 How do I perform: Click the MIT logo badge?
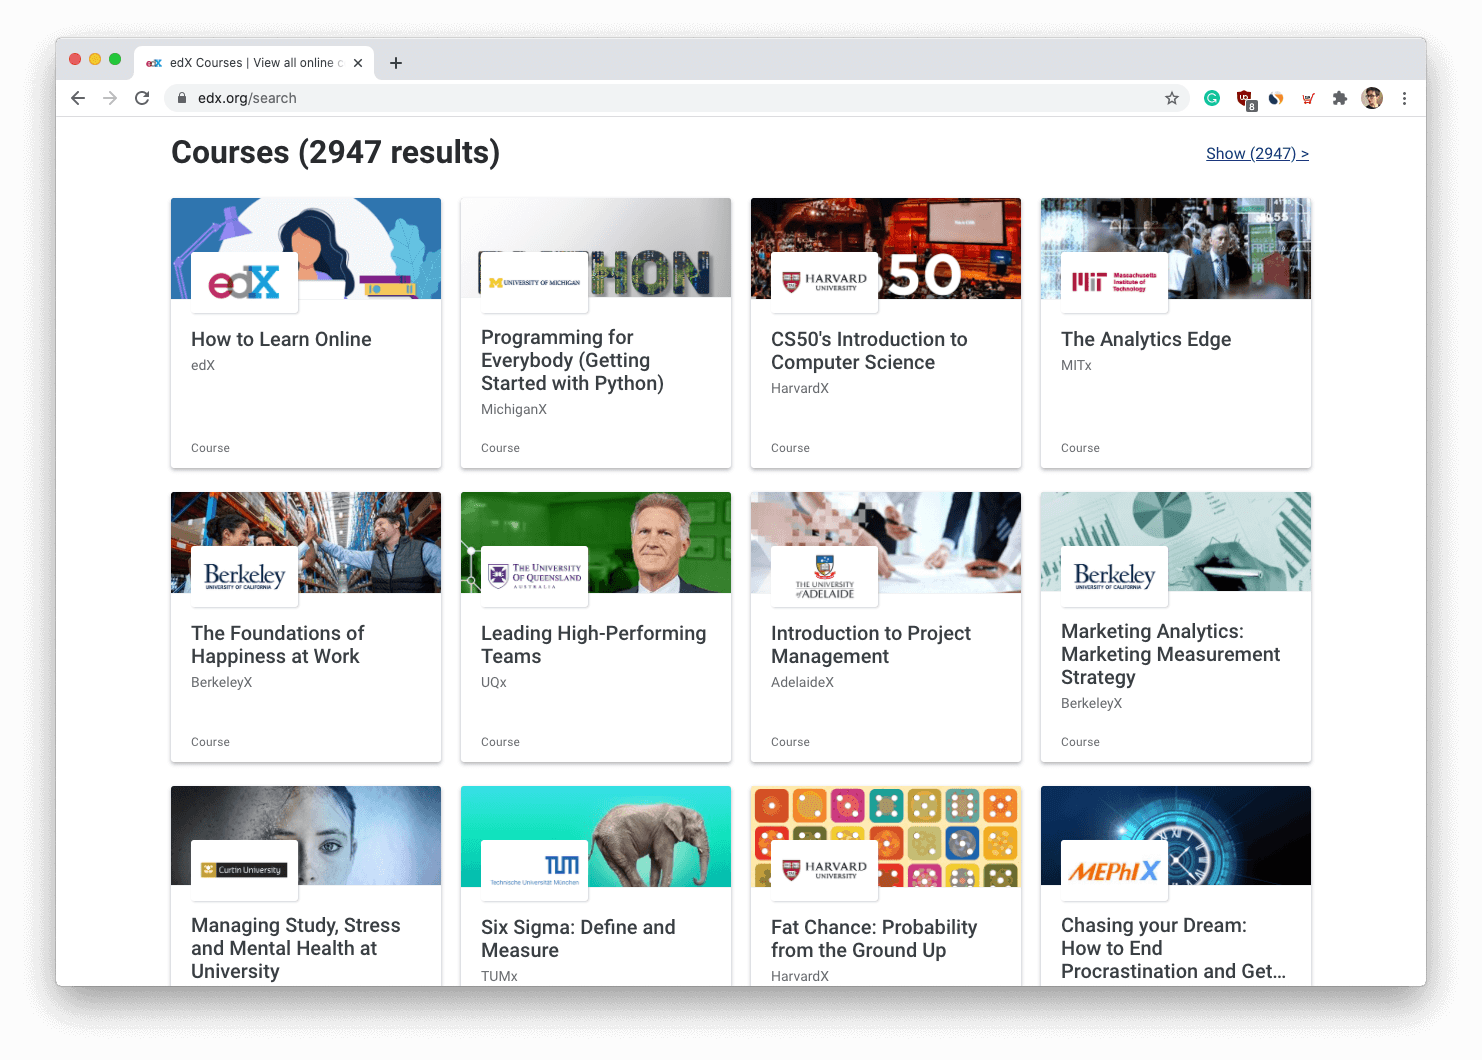tap(1114, 282)
